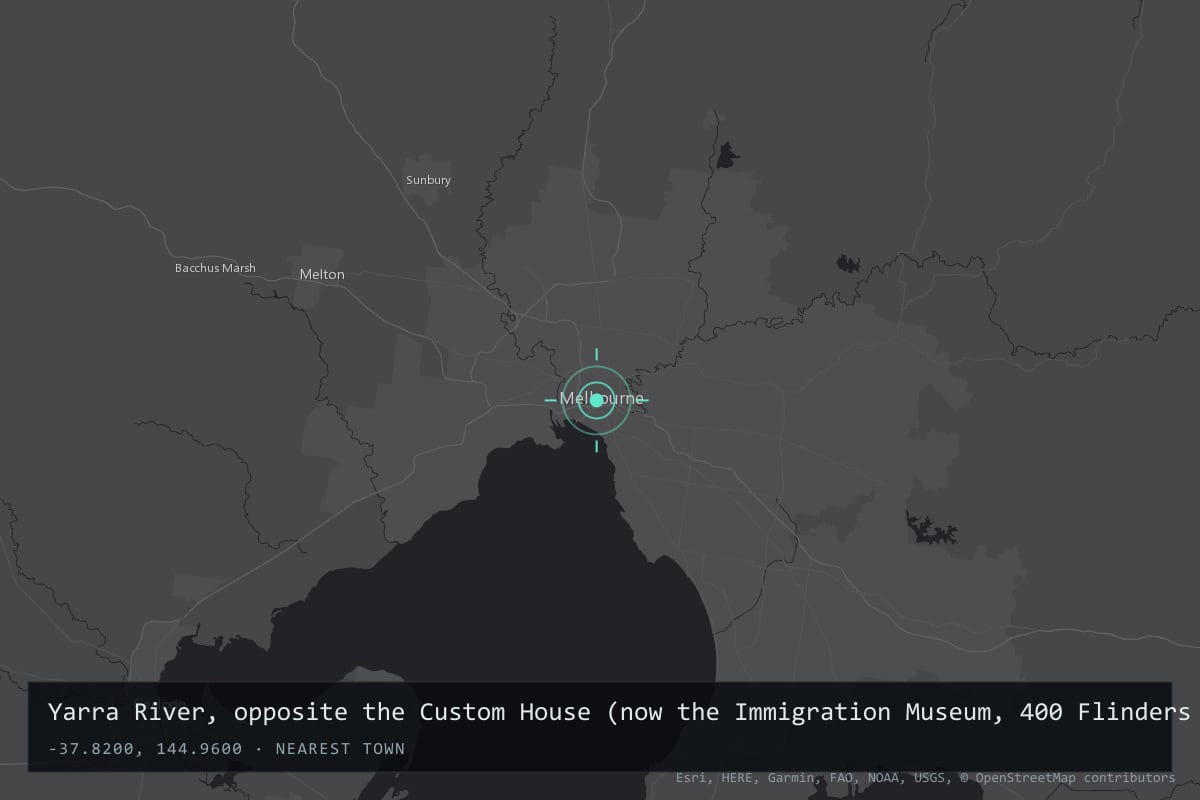
Task: Click the NEAREST TOWN caption text
Action: (x=340, y=748)
